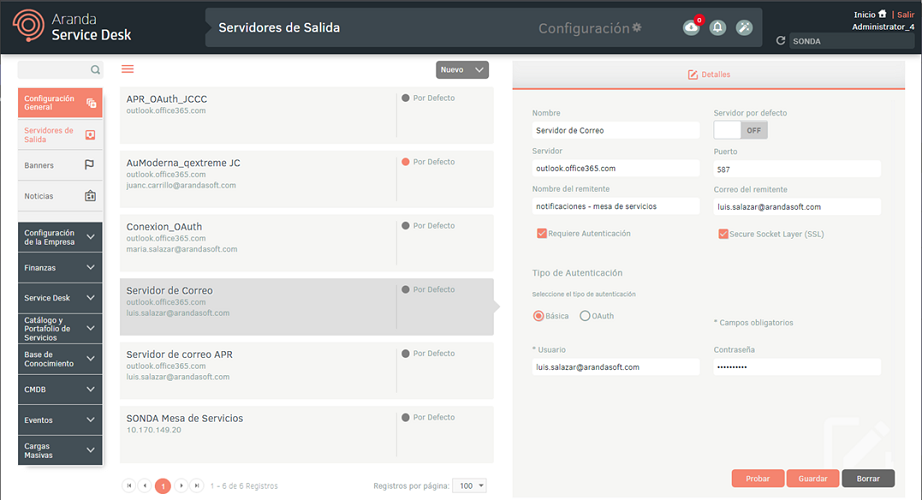This screenshot has width=922, height=500.
Task: Open the Detalles tab
Action: 709,75
